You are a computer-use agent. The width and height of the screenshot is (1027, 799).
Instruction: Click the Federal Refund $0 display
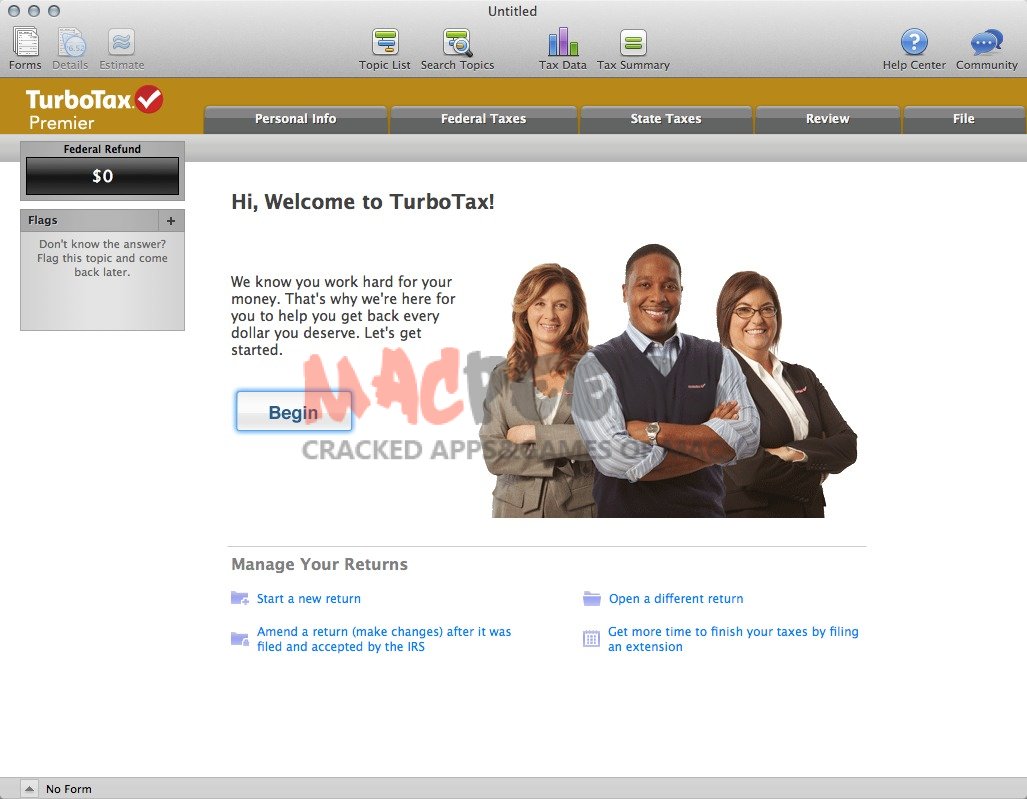pyautogui.click(x=102, y=176)
